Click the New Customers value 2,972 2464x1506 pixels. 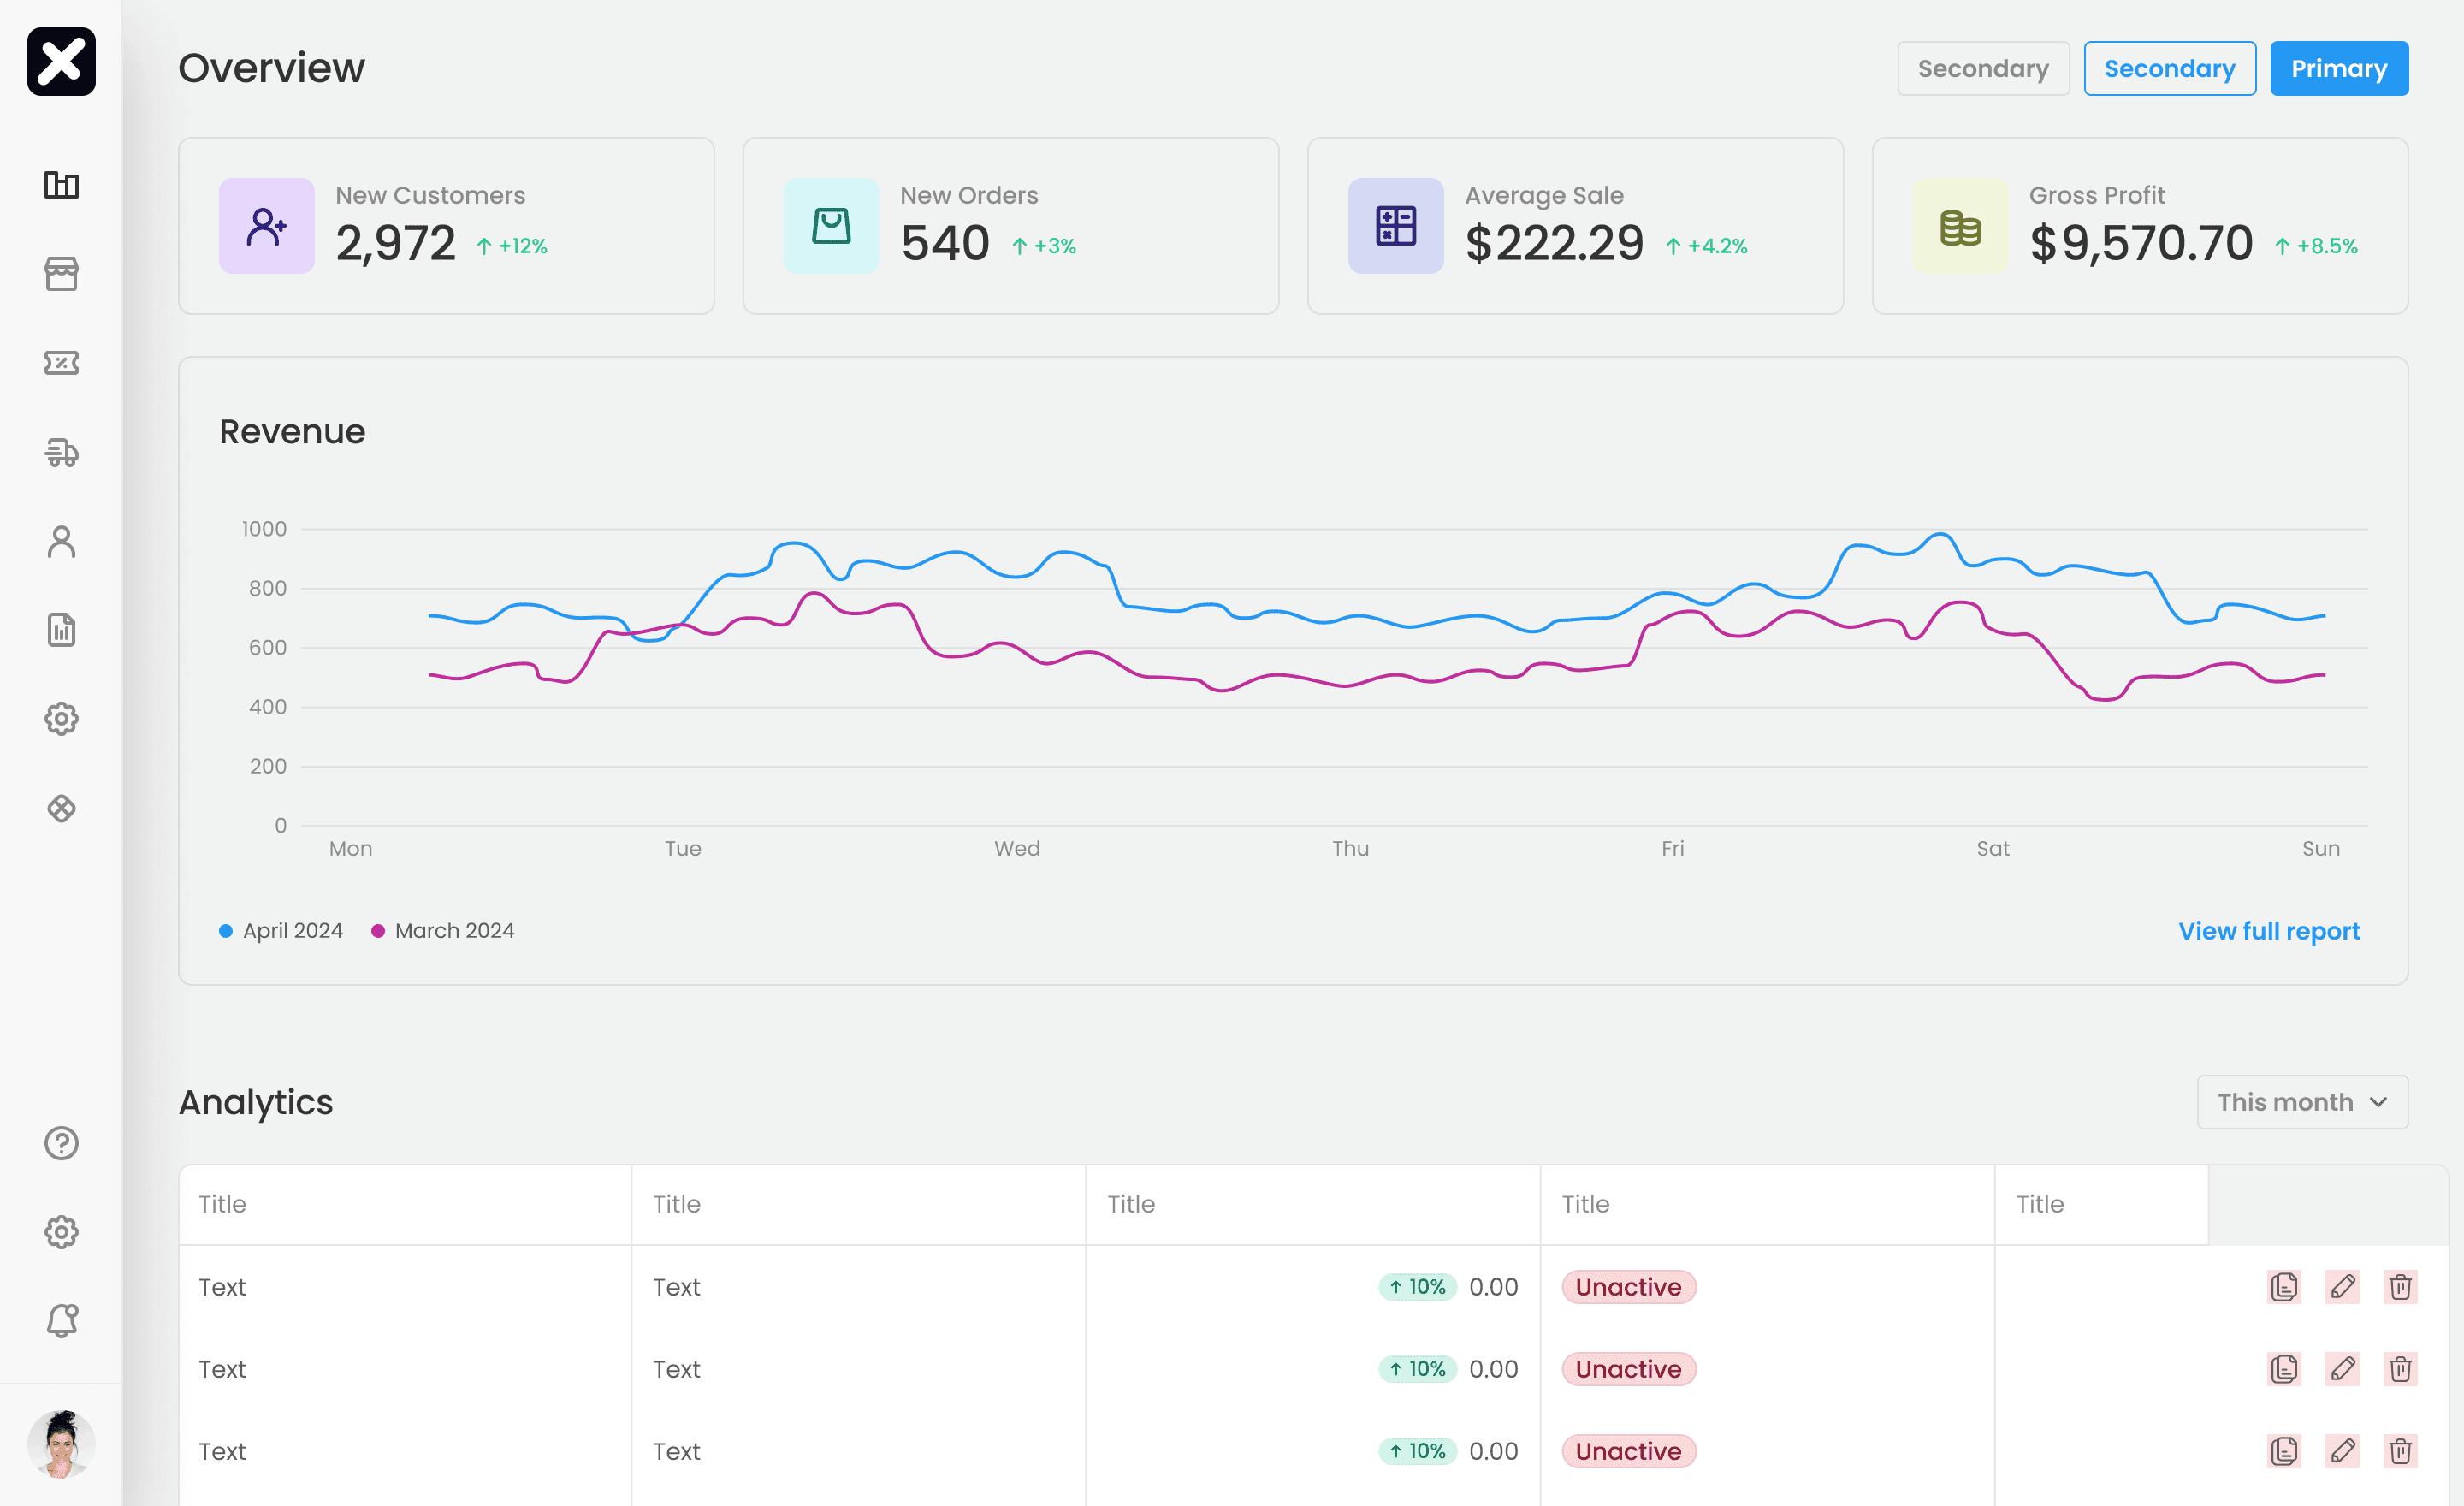coord(395,244)
